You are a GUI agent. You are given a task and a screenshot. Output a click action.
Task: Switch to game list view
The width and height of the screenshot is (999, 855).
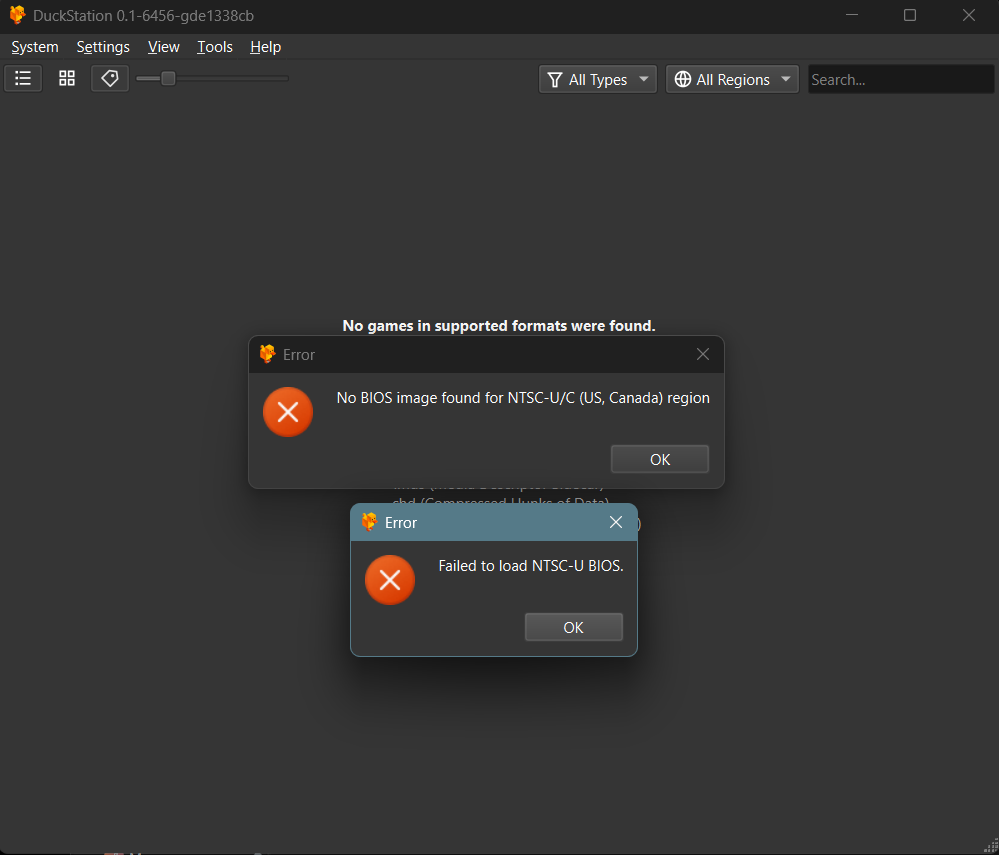coord(23,78)
